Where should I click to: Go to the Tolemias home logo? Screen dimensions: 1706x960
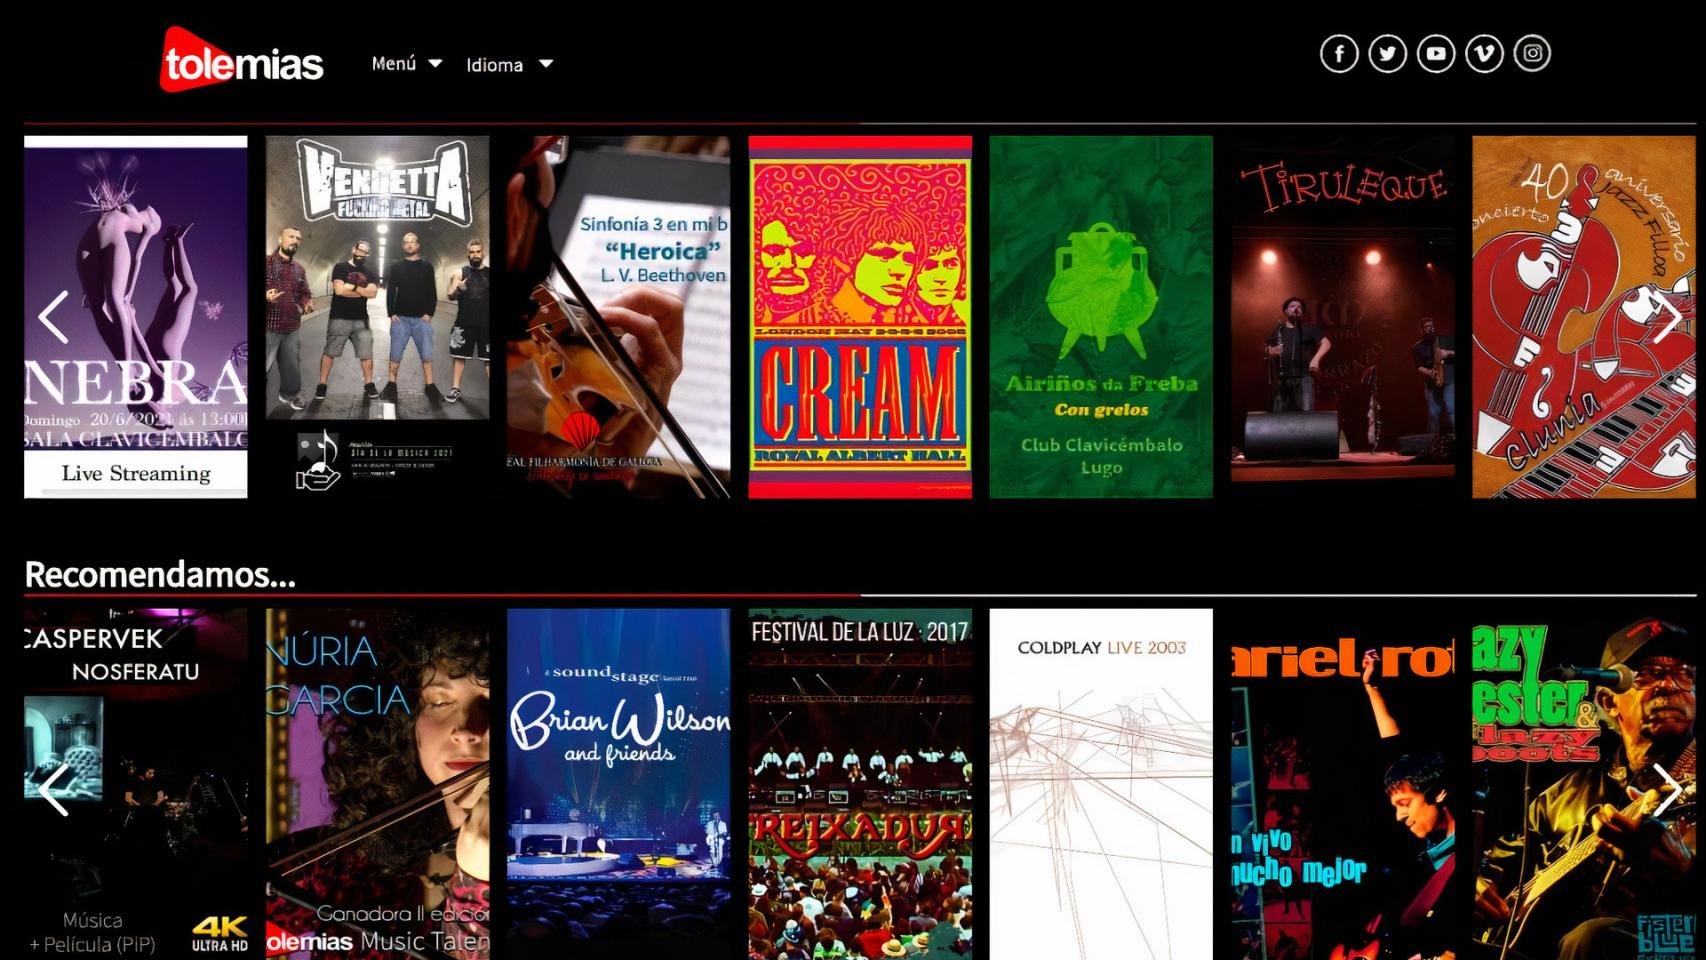pos(241,60)
